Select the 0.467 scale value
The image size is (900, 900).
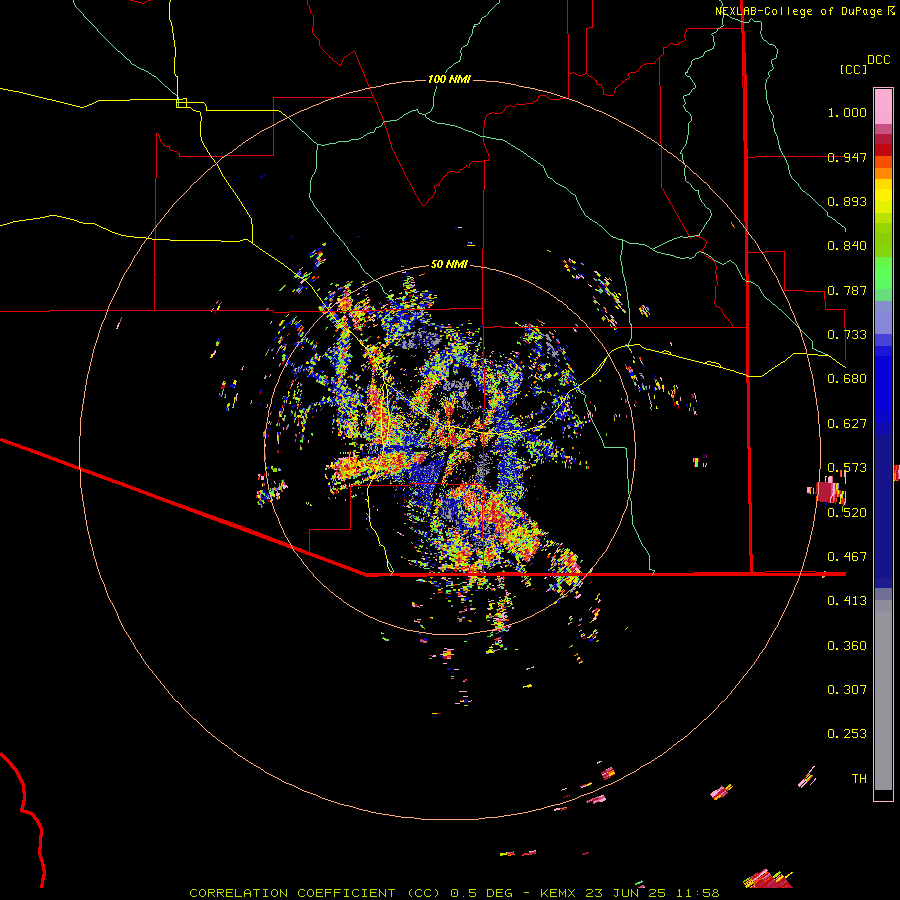click(x=847, y=556)
